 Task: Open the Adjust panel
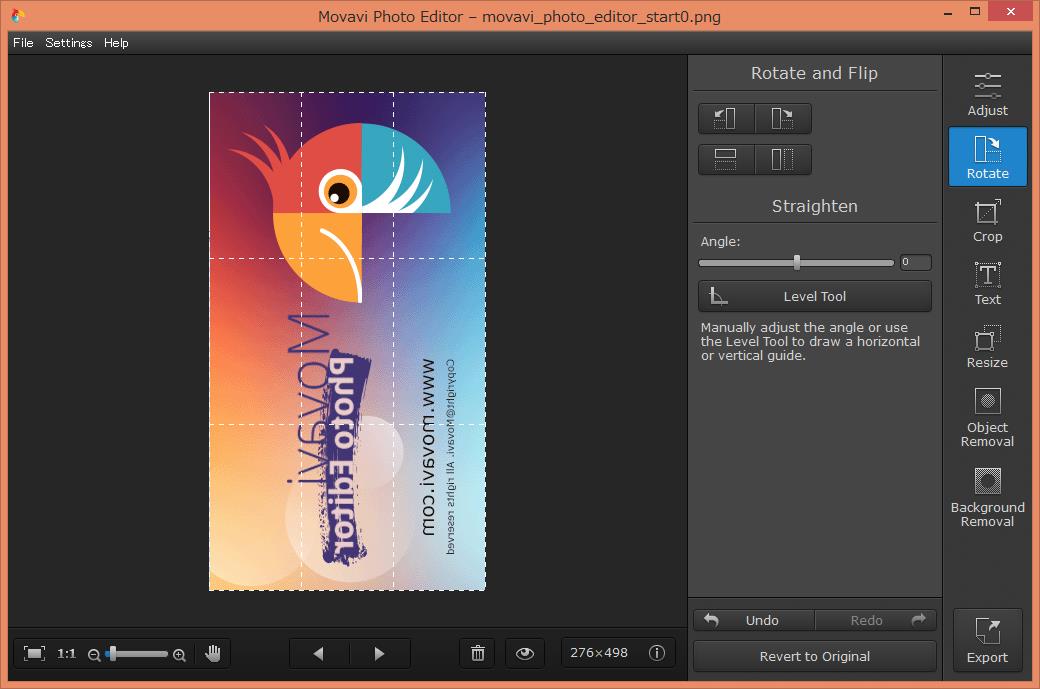point(988,95)
